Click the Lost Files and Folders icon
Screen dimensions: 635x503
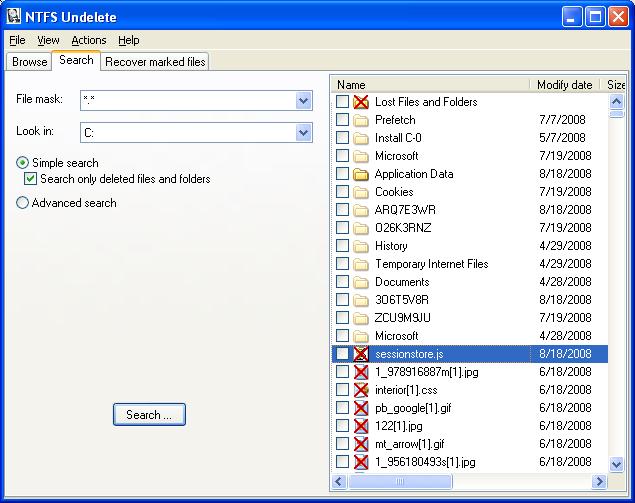[x=361, y=102]
